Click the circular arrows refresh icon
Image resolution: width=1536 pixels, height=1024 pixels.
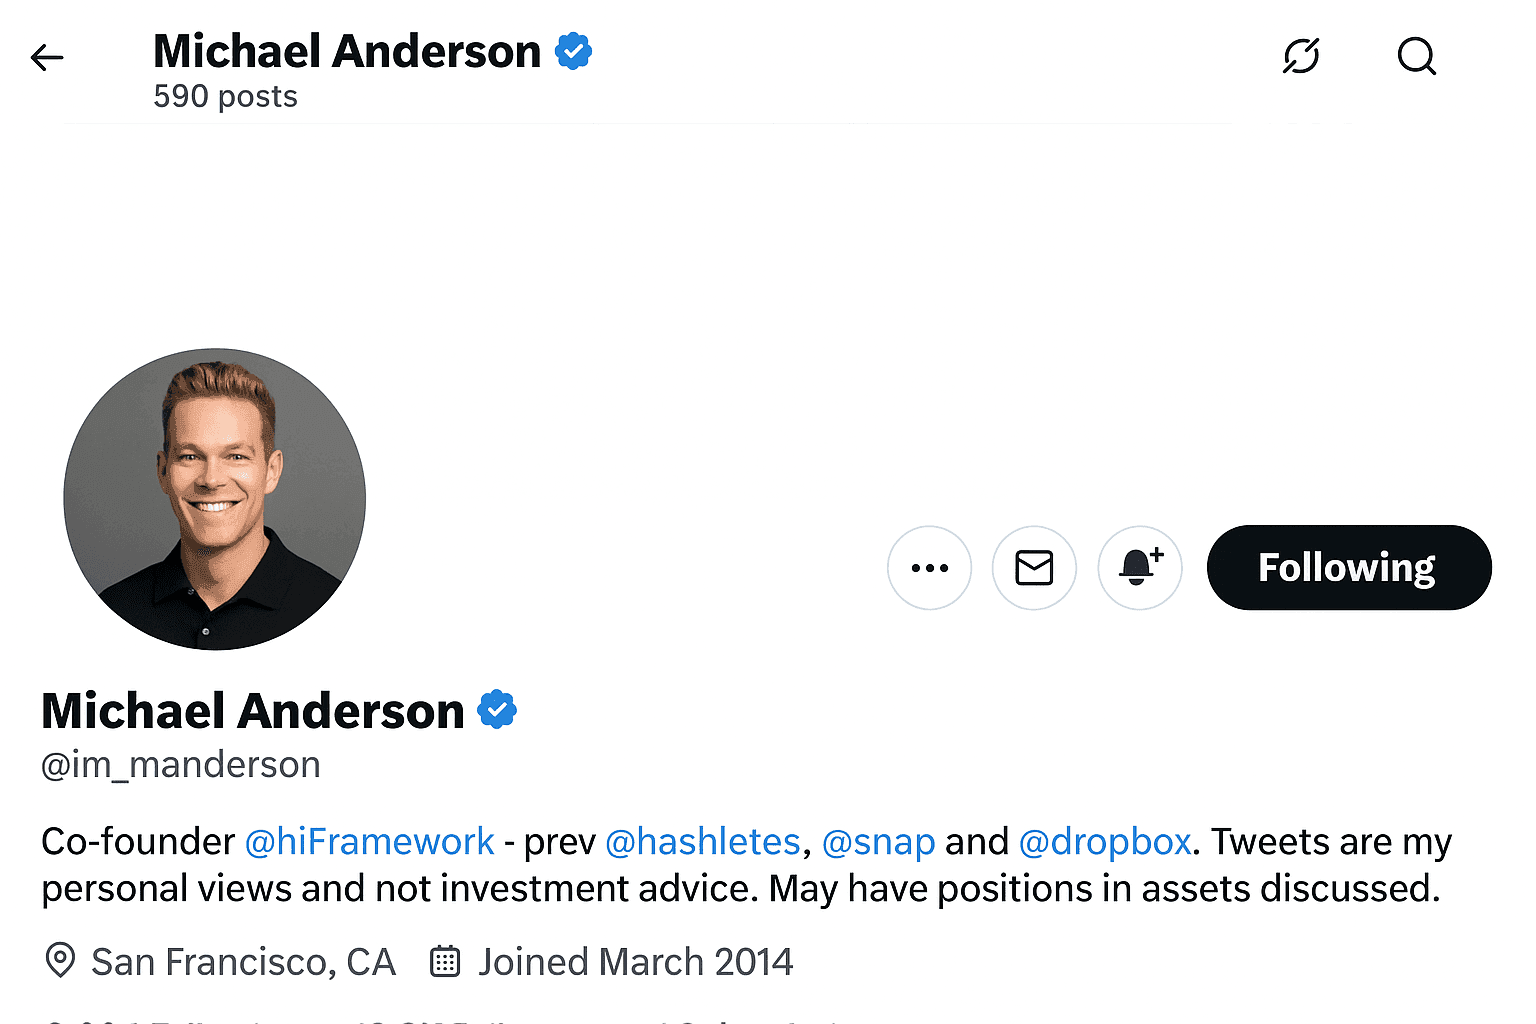tap(1301, 56)
